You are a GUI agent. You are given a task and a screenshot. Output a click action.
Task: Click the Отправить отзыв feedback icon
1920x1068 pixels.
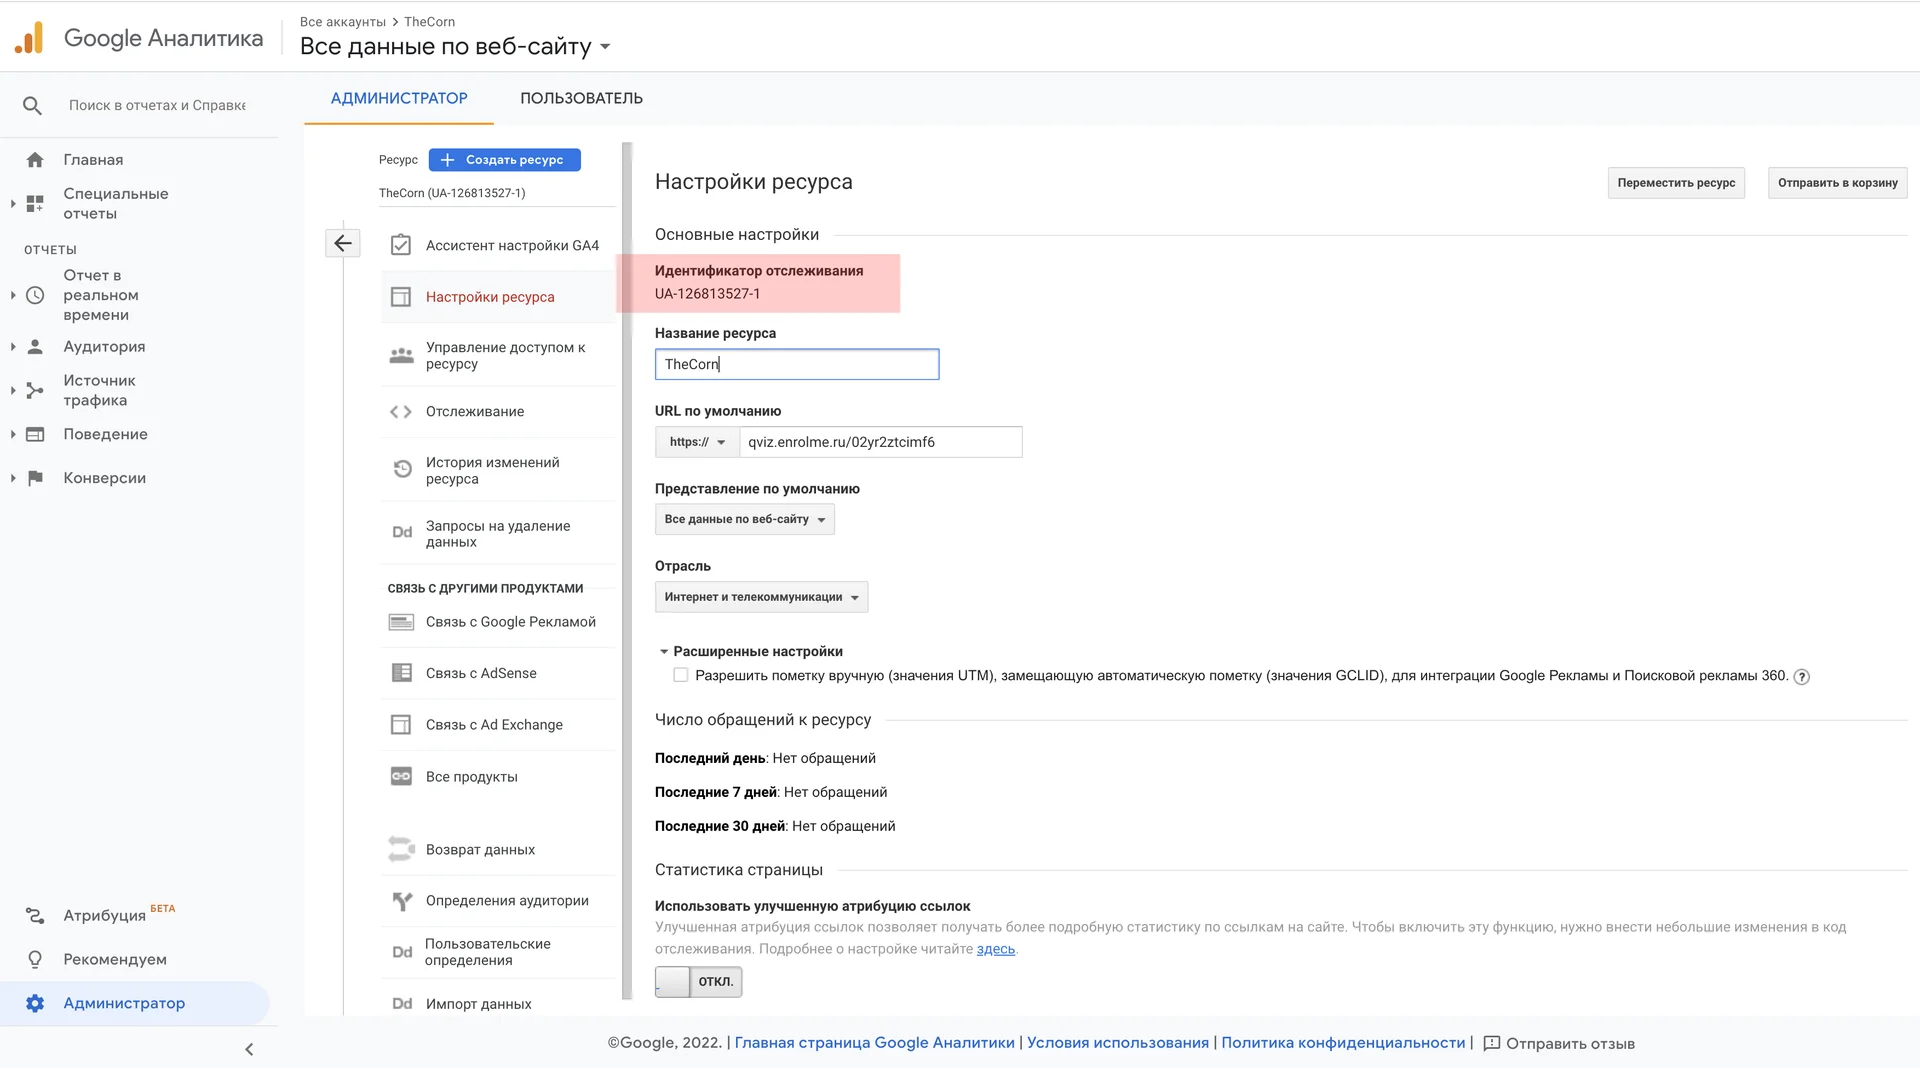click(1492, 1043)
